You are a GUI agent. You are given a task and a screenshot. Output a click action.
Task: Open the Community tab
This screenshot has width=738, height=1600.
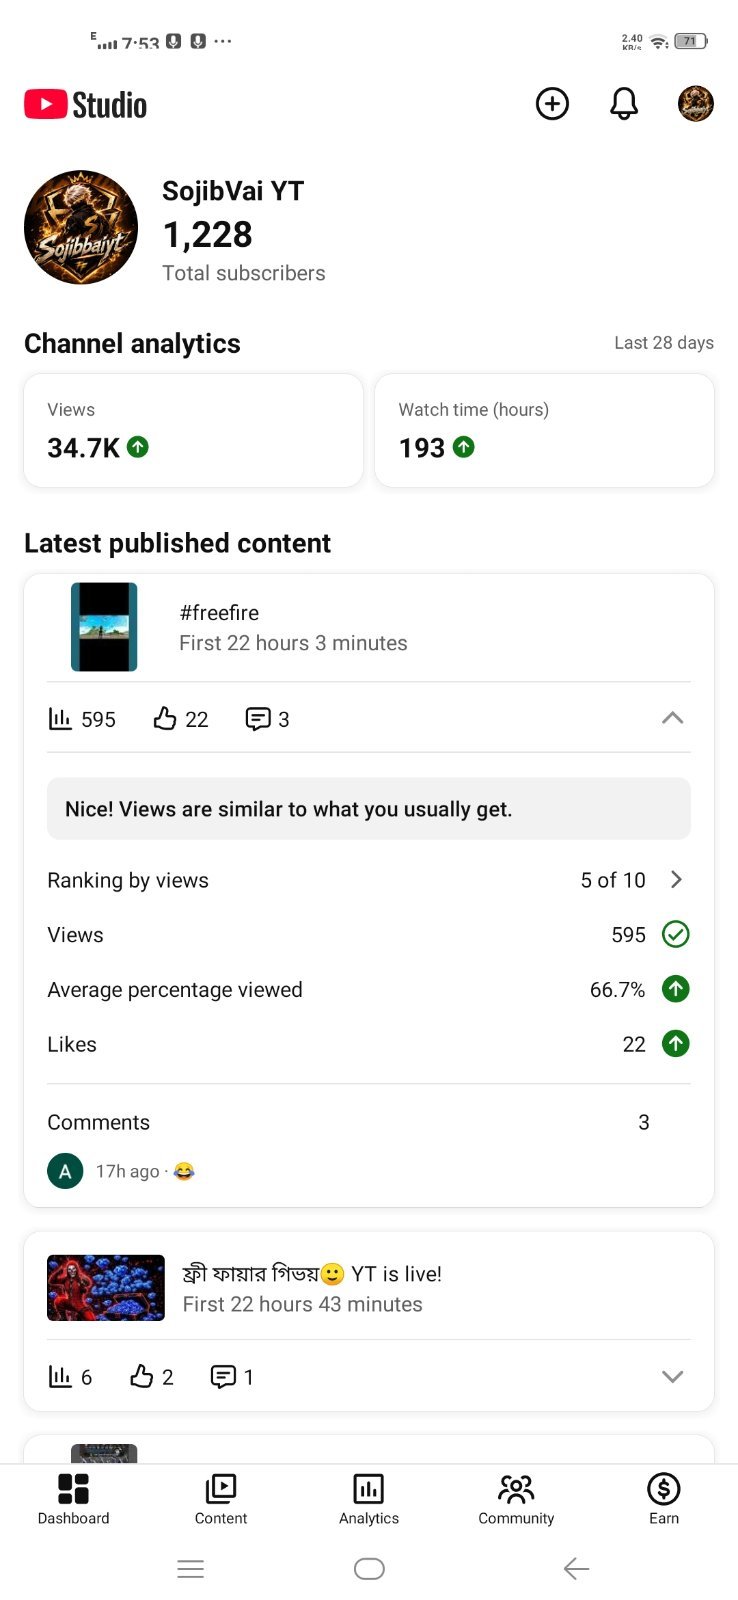tap(516, 1499)
